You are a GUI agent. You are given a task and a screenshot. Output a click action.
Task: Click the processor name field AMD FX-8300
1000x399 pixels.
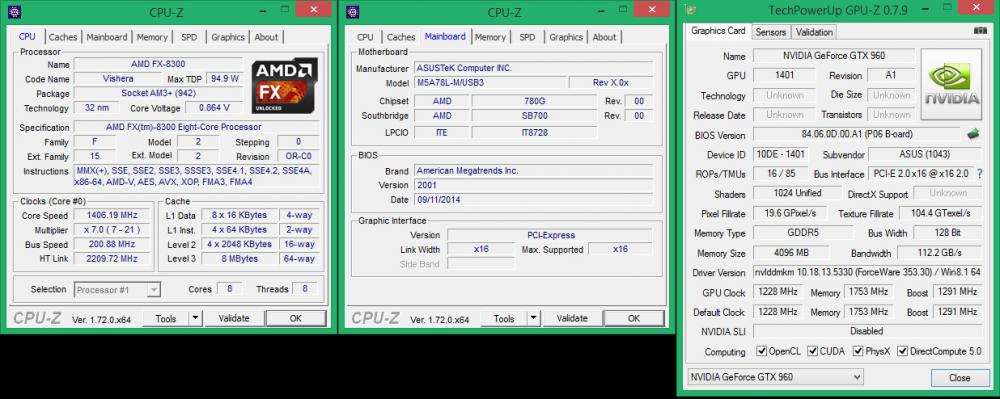[158, 64]
